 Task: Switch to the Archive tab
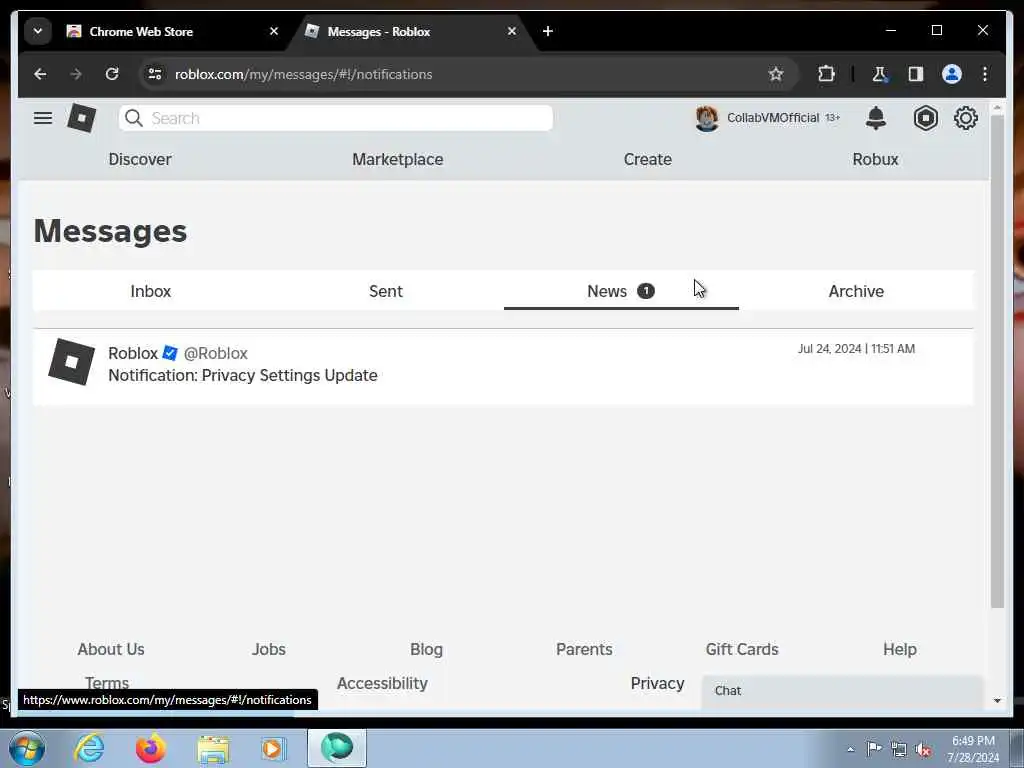(x=856, y=291)
